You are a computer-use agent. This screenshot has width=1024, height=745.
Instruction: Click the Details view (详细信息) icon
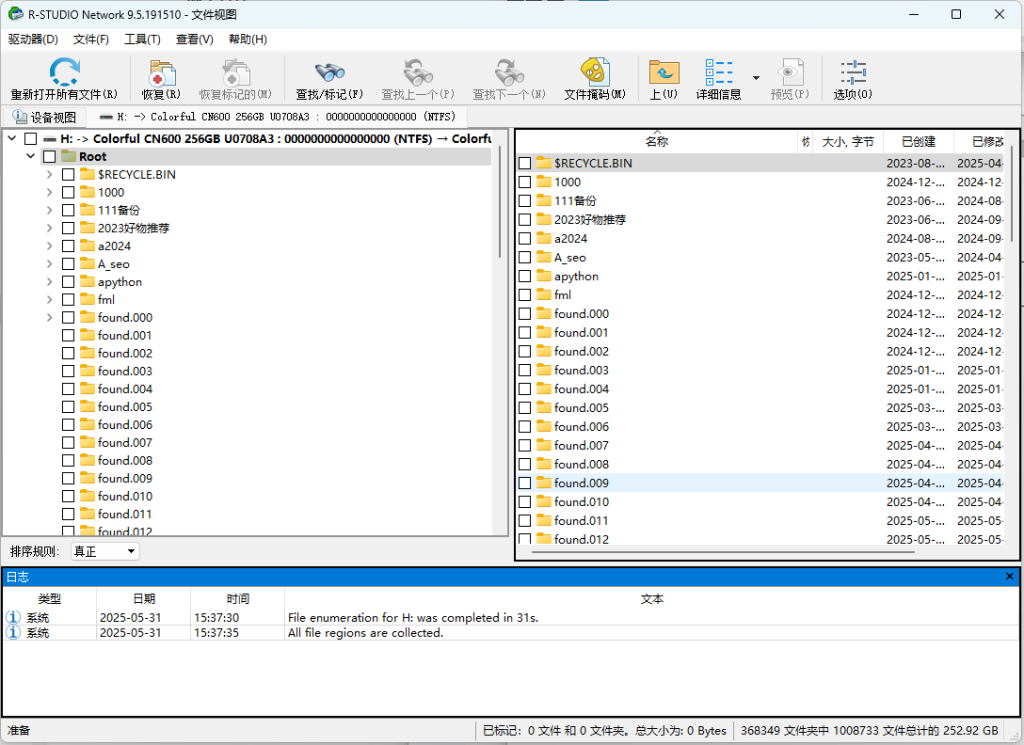point(718,72)
